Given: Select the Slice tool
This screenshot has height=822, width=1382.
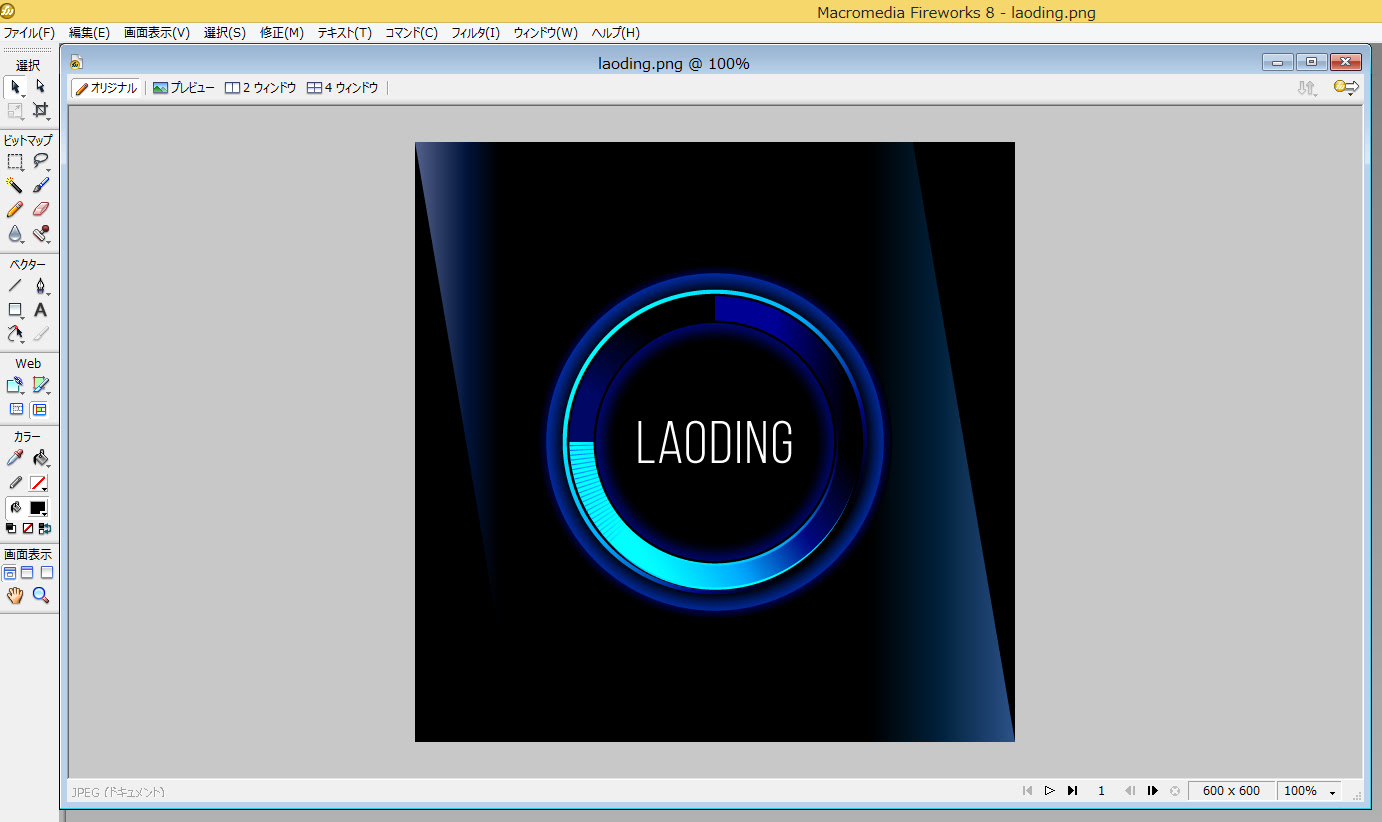Looking at the screenshot, I should point(41,385).
